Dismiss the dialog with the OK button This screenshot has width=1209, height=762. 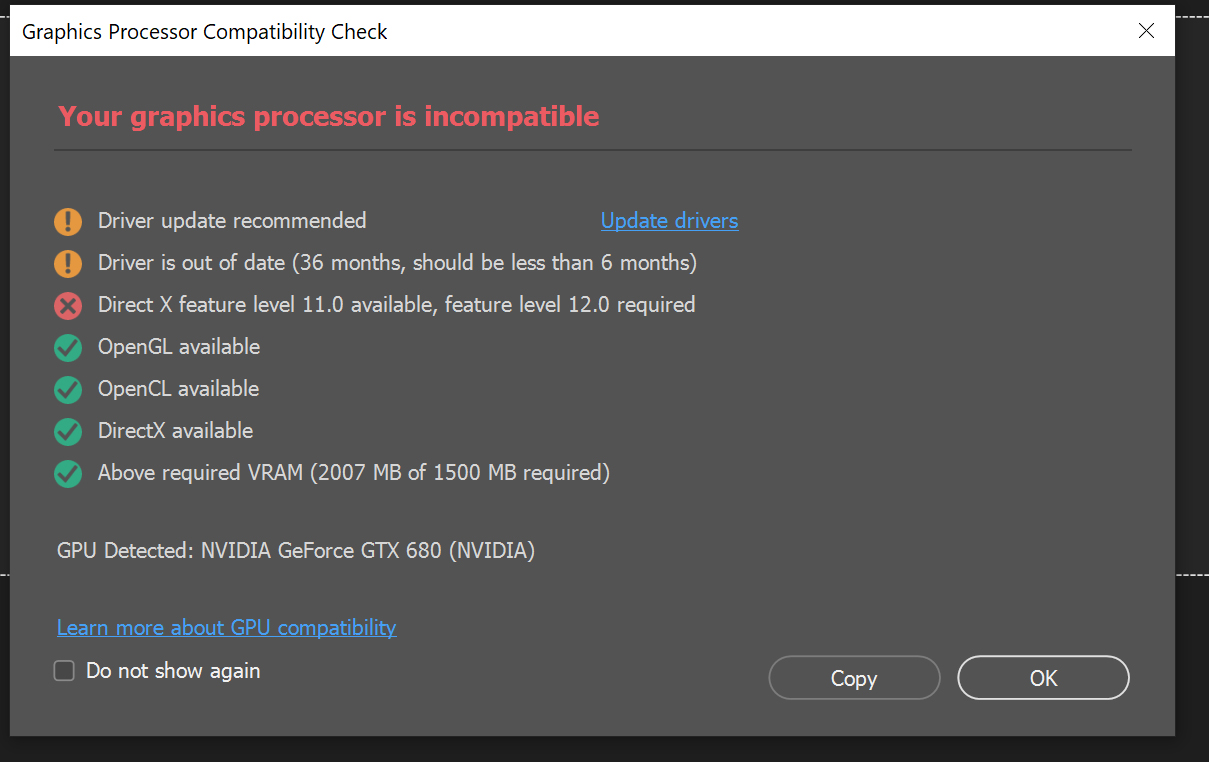pyautogui.click(x=1043, y=677)
